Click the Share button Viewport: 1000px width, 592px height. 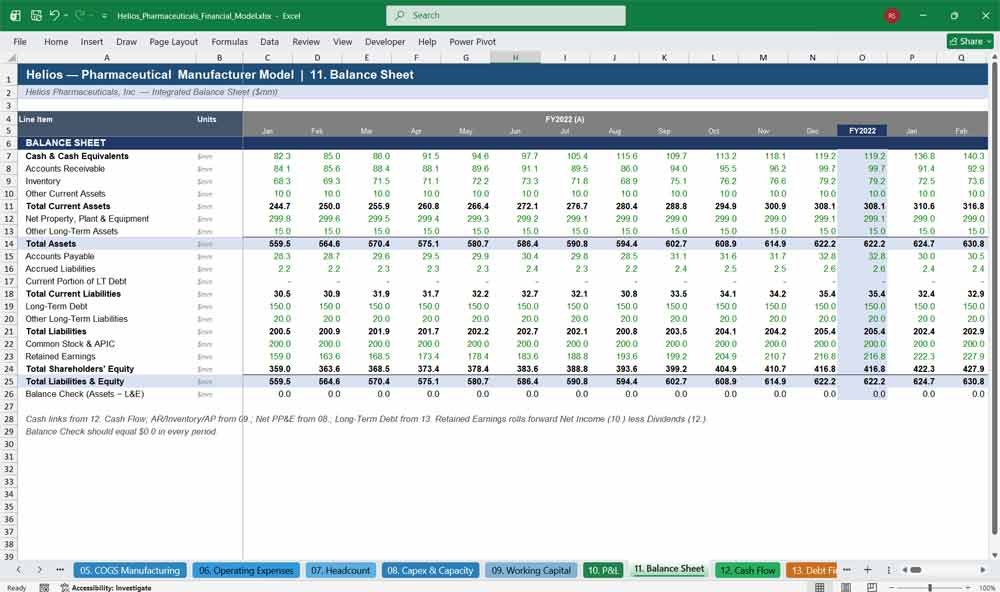970,41
